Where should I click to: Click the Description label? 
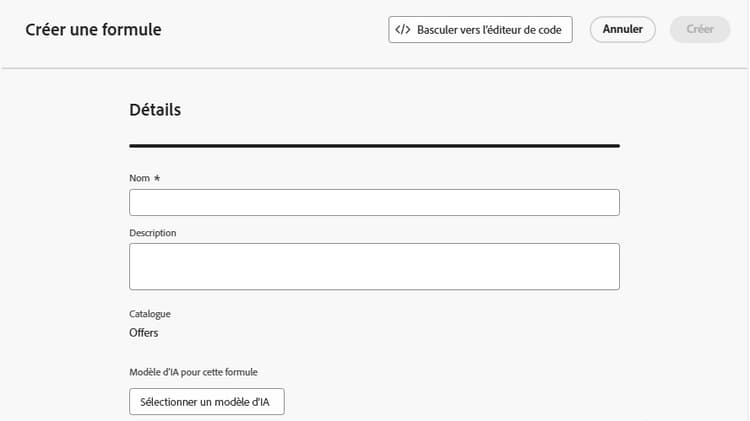[x=153, y=233]
